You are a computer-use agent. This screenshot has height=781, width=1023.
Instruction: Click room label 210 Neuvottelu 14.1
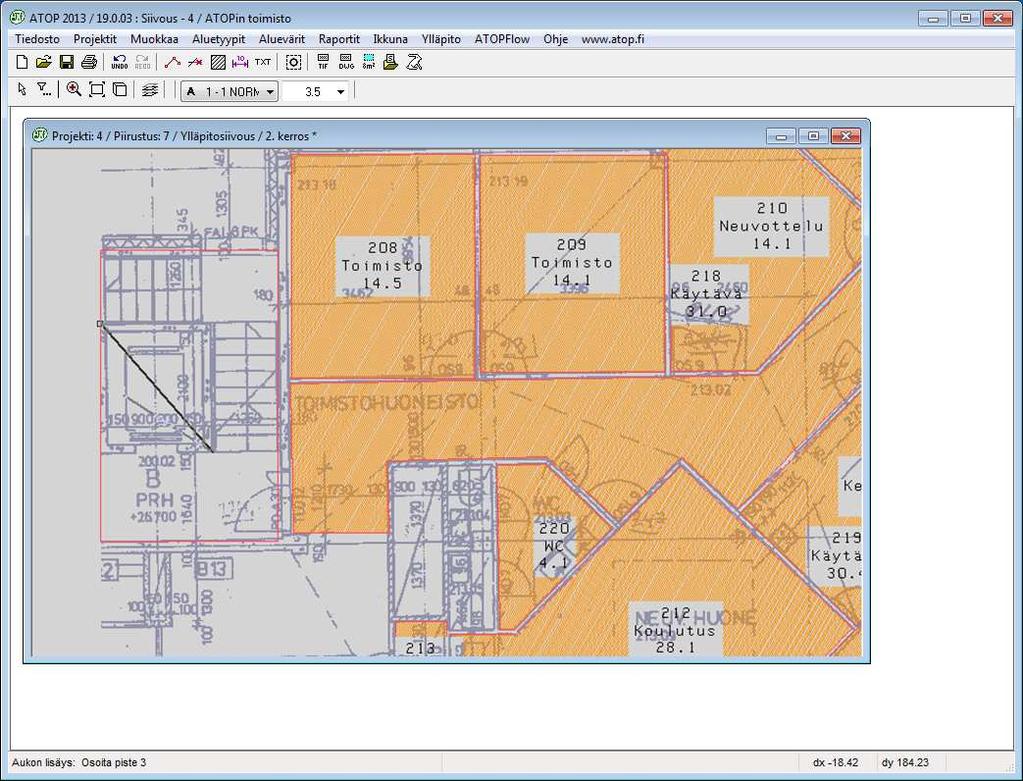tap(771, 226)
